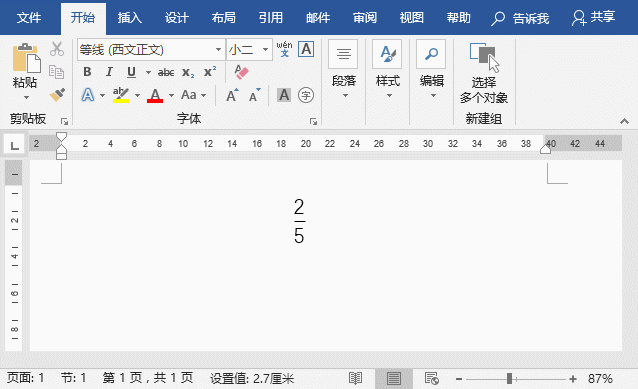This screenshot has height=389, width=638.
Task: Click the right indent marker on ruler
Action: 545,149
